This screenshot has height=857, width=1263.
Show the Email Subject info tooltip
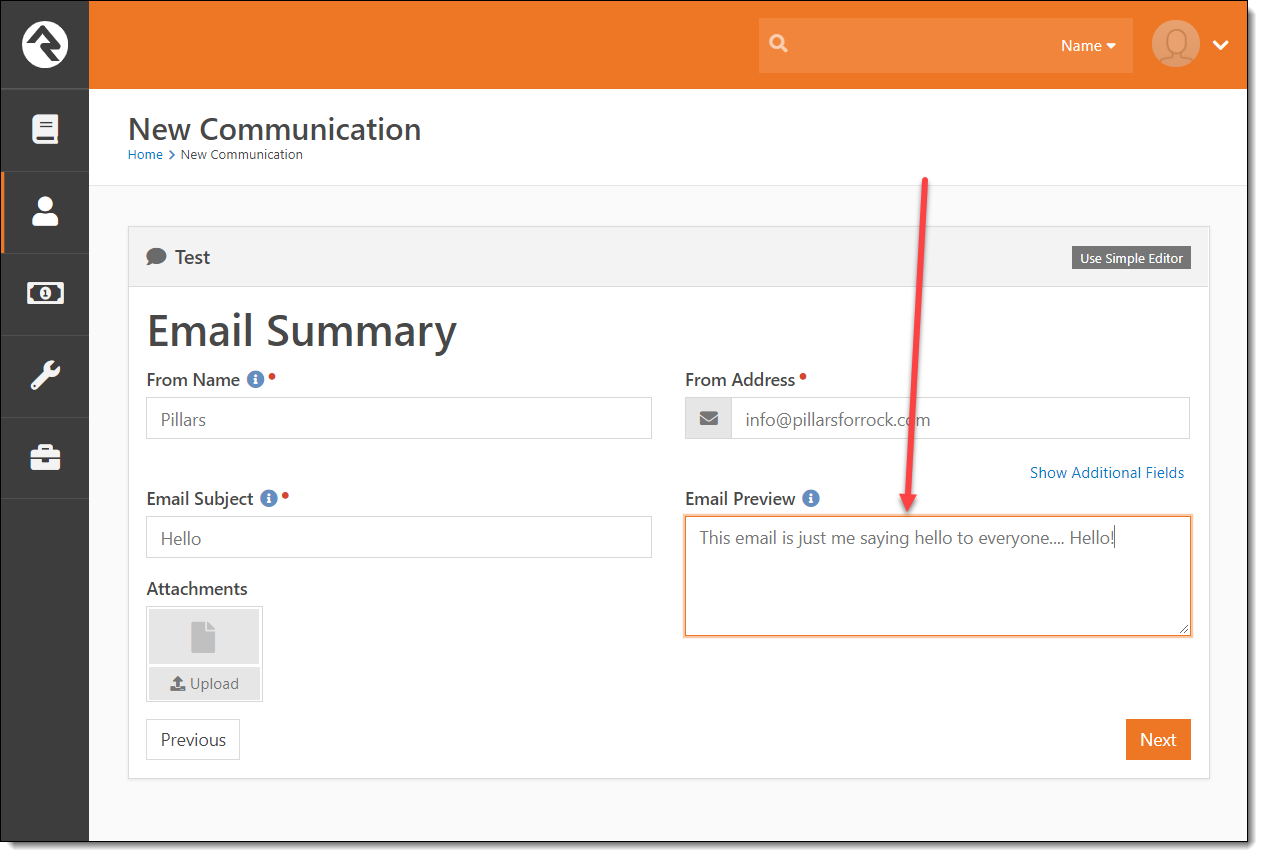point(269,498)
